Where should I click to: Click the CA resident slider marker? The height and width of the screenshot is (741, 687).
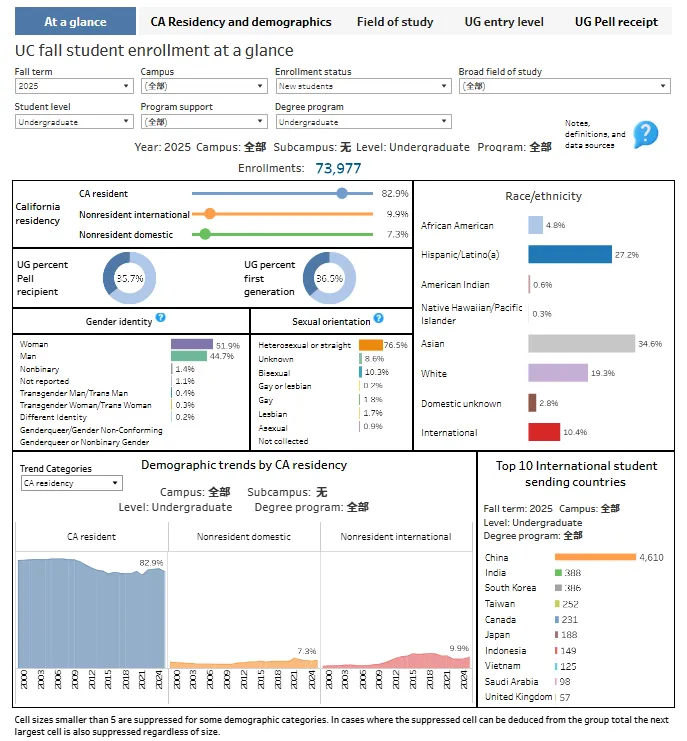point(342,193)
